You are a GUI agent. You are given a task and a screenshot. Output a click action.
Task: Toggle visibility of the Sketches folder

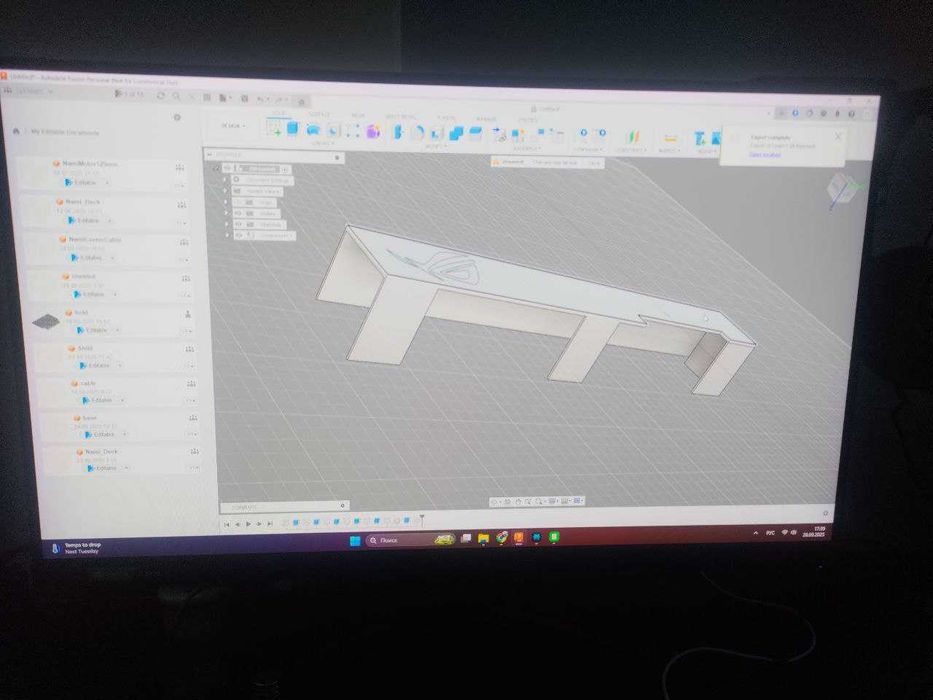[239, 224]
